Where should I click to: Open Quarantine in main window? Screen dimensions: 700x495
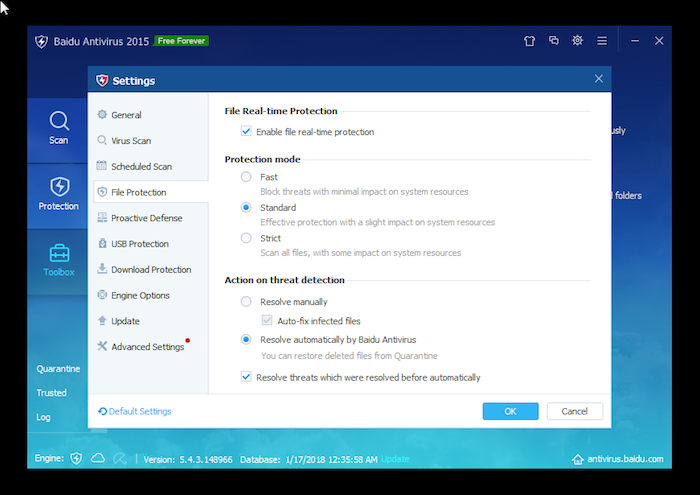click(x=58, y=369)
